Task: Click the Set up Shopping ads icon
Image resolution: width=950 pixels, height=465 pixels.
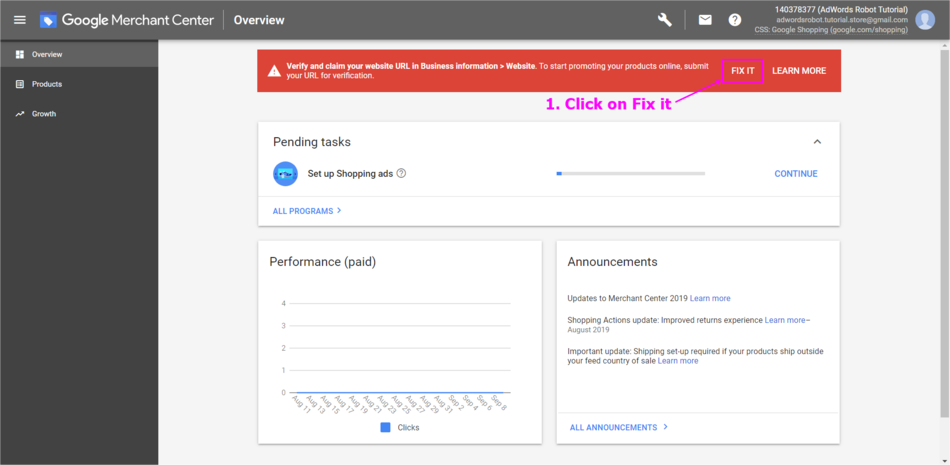Action: click(285, 174)
